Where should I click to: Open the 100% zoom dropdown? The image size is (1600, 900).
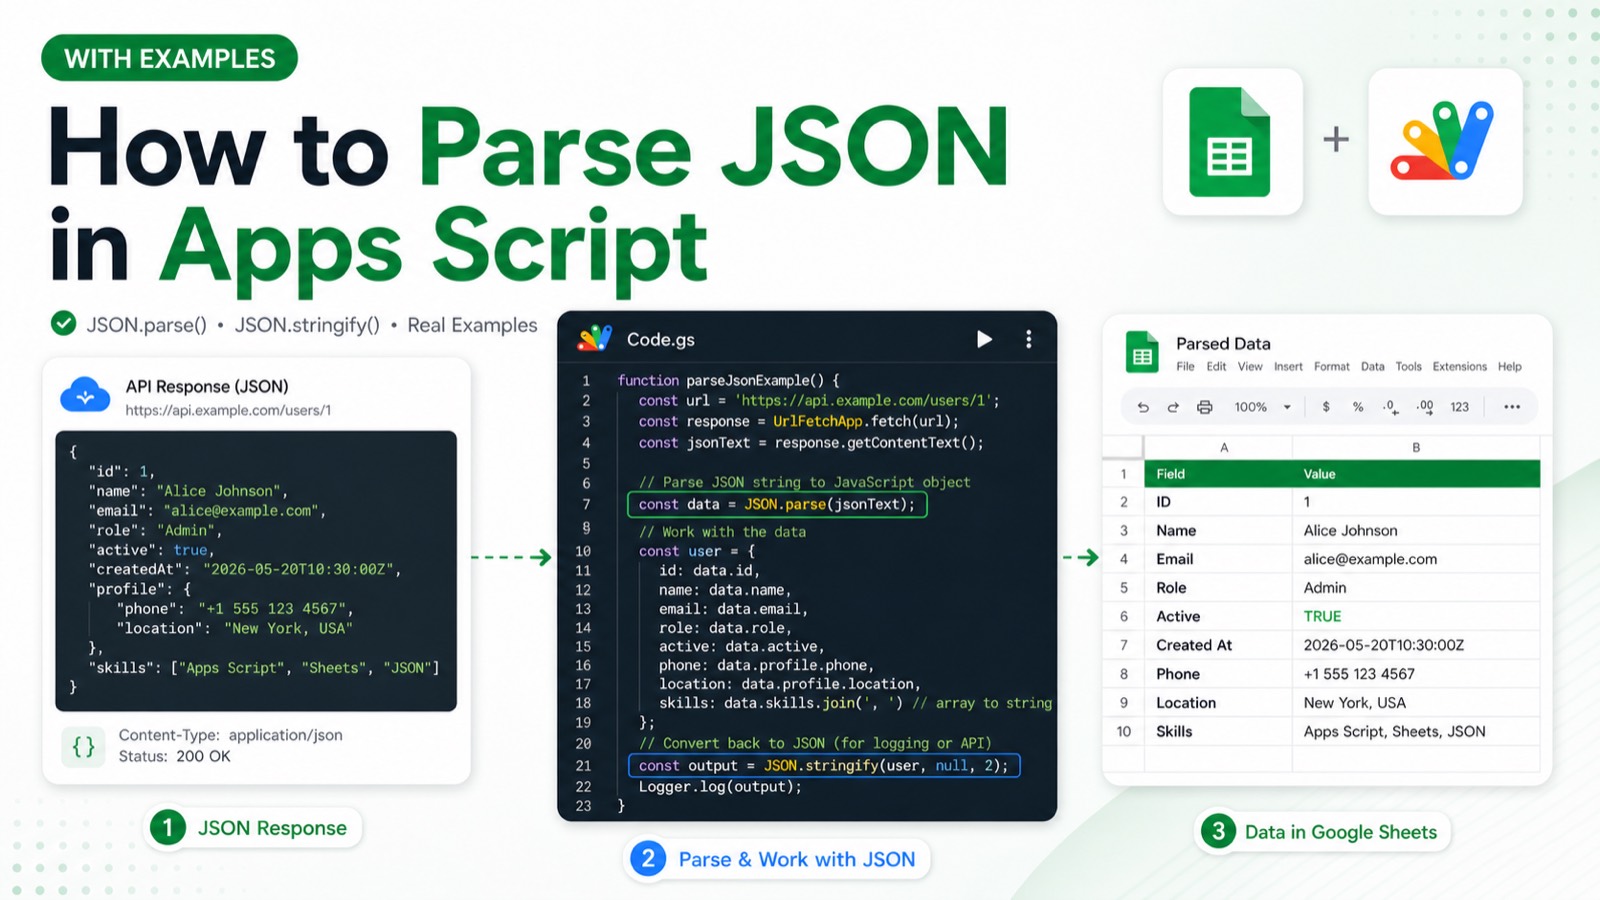pyautogui.click(x=1262, y=407)
